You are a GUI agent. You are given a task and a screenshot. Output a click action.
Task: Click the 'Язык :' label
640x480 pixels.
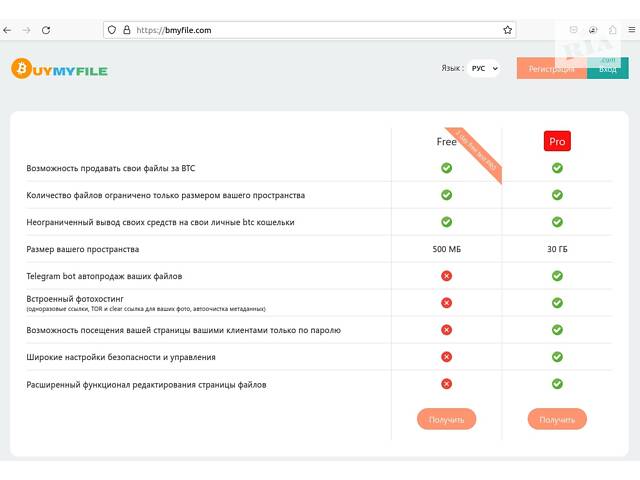(452, 68)
